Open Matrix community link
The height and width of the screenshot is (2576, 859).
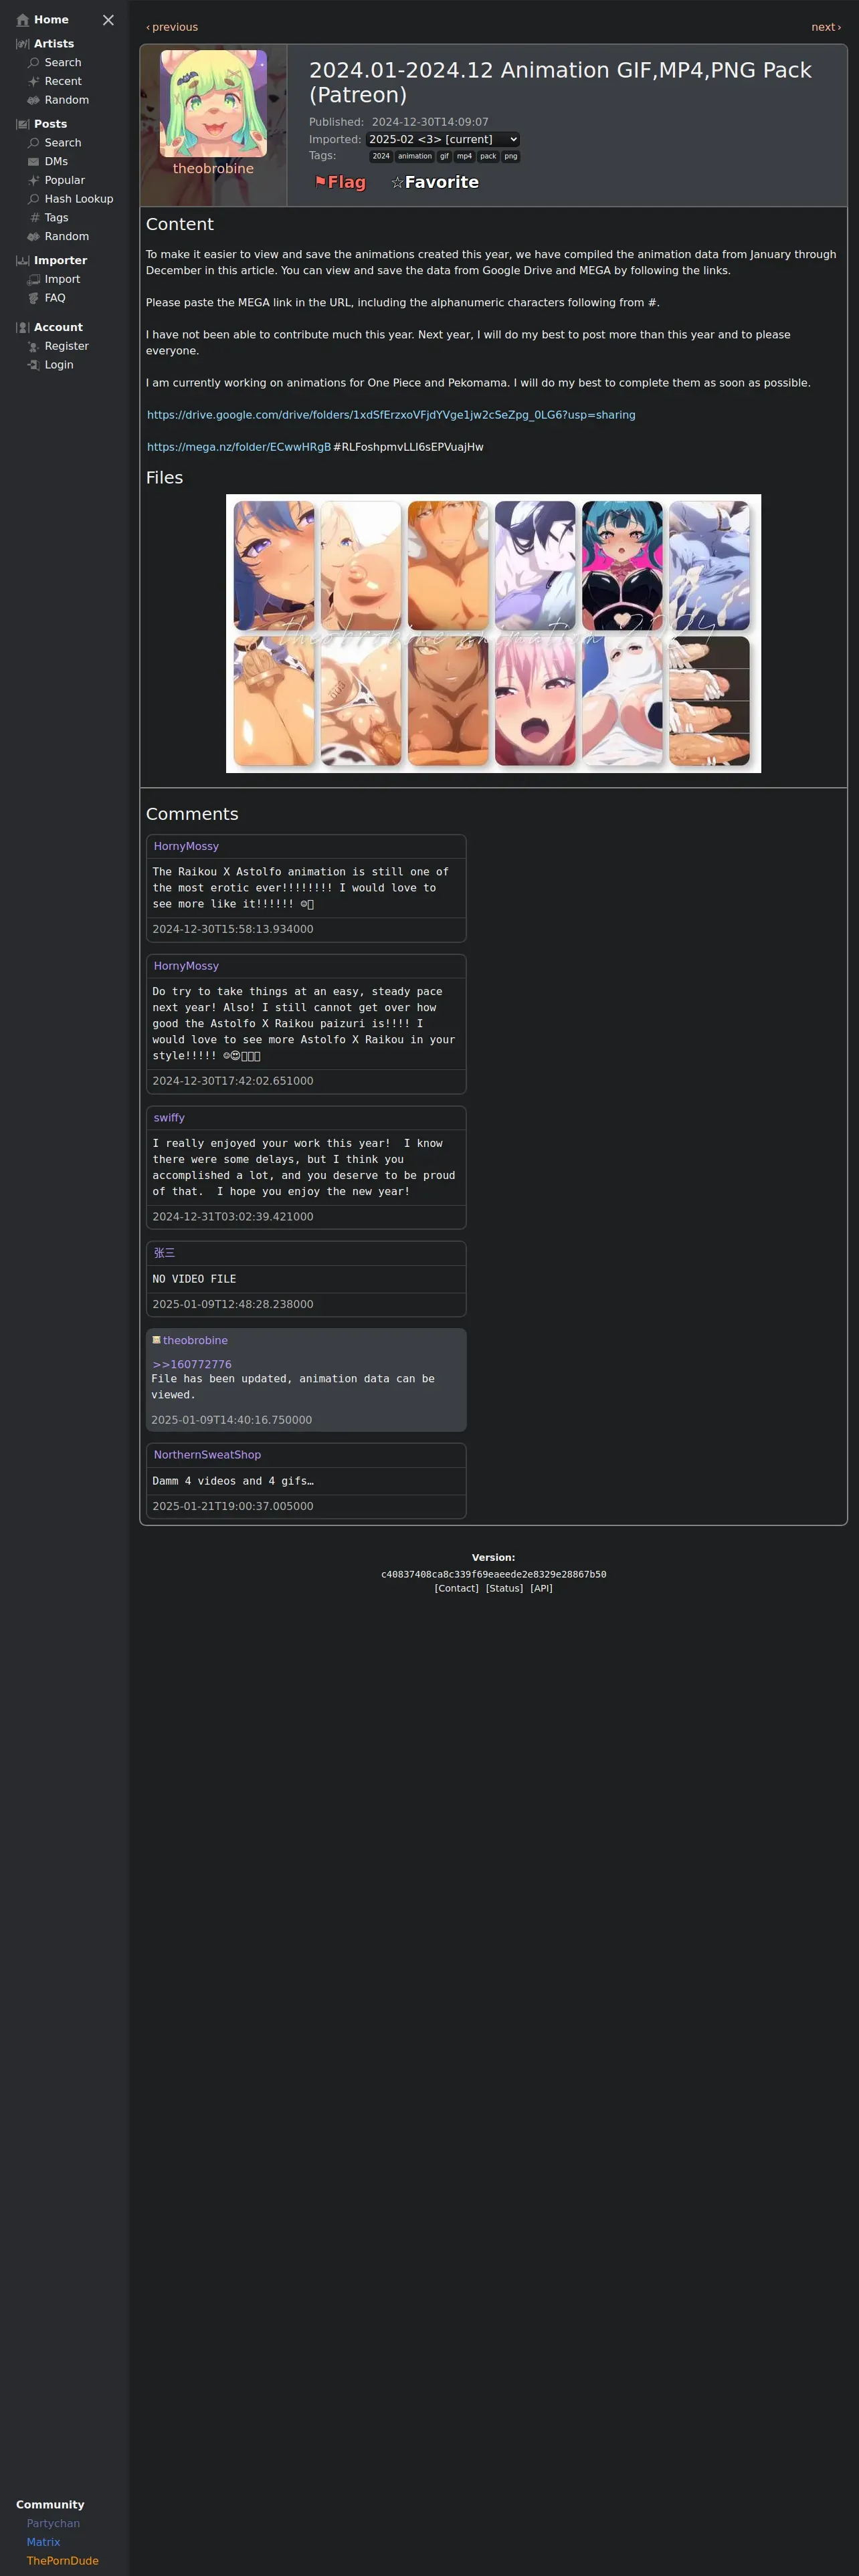point(43,2542)
